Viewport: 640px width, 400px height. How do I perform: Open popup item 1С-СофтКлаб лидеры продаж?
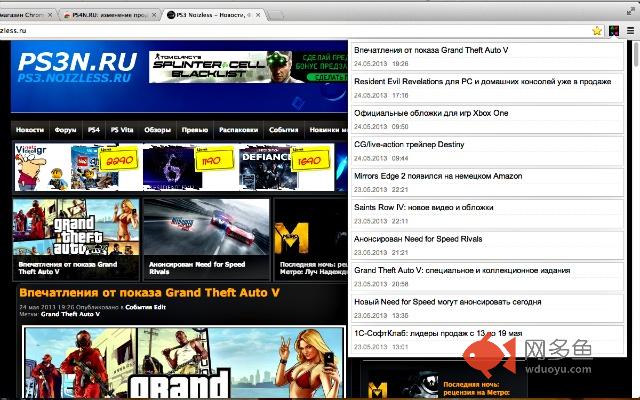tap(487, 340)
